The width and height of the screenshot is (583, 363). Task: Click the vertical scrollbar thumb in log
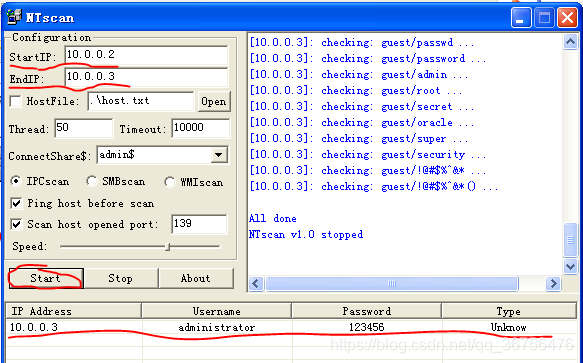tap(570, 240)
